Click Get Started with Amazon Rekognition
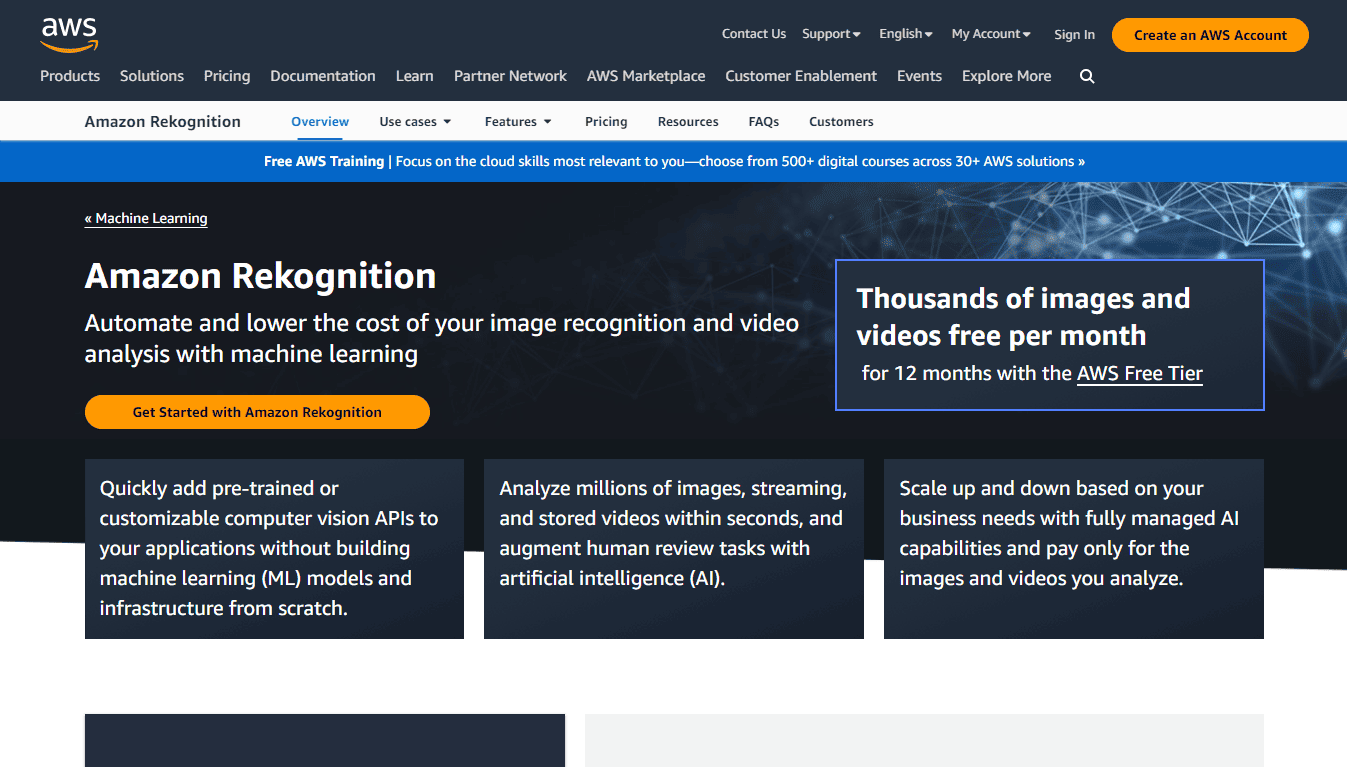Viewport: 1347px width, 767px height. point(257,411)
